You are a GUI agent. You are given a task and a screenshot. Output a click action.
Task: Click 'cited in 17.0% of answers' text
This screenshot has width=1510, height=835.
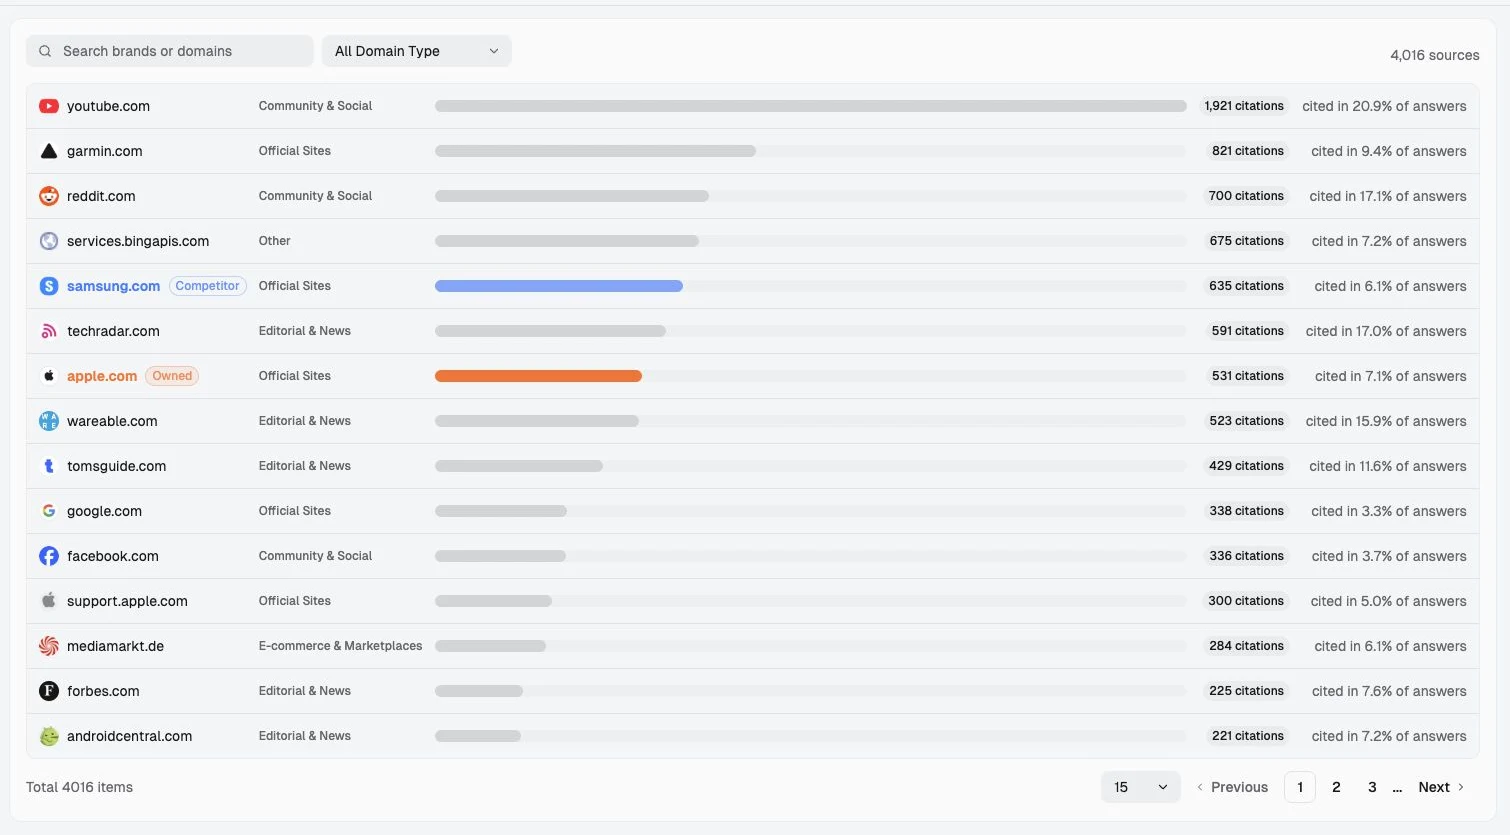[x=1386, y=331]
